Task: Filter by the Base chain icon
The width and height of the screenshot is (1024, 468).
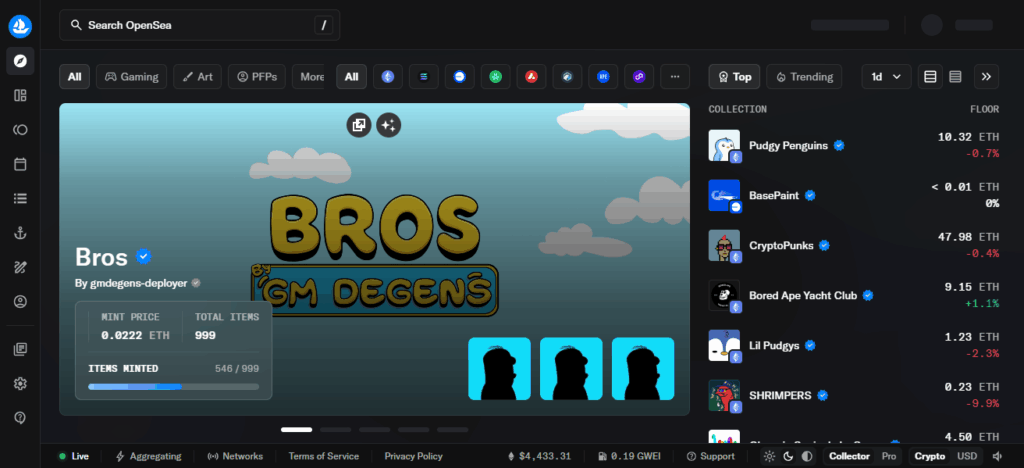Action: [x=460, y=76]
